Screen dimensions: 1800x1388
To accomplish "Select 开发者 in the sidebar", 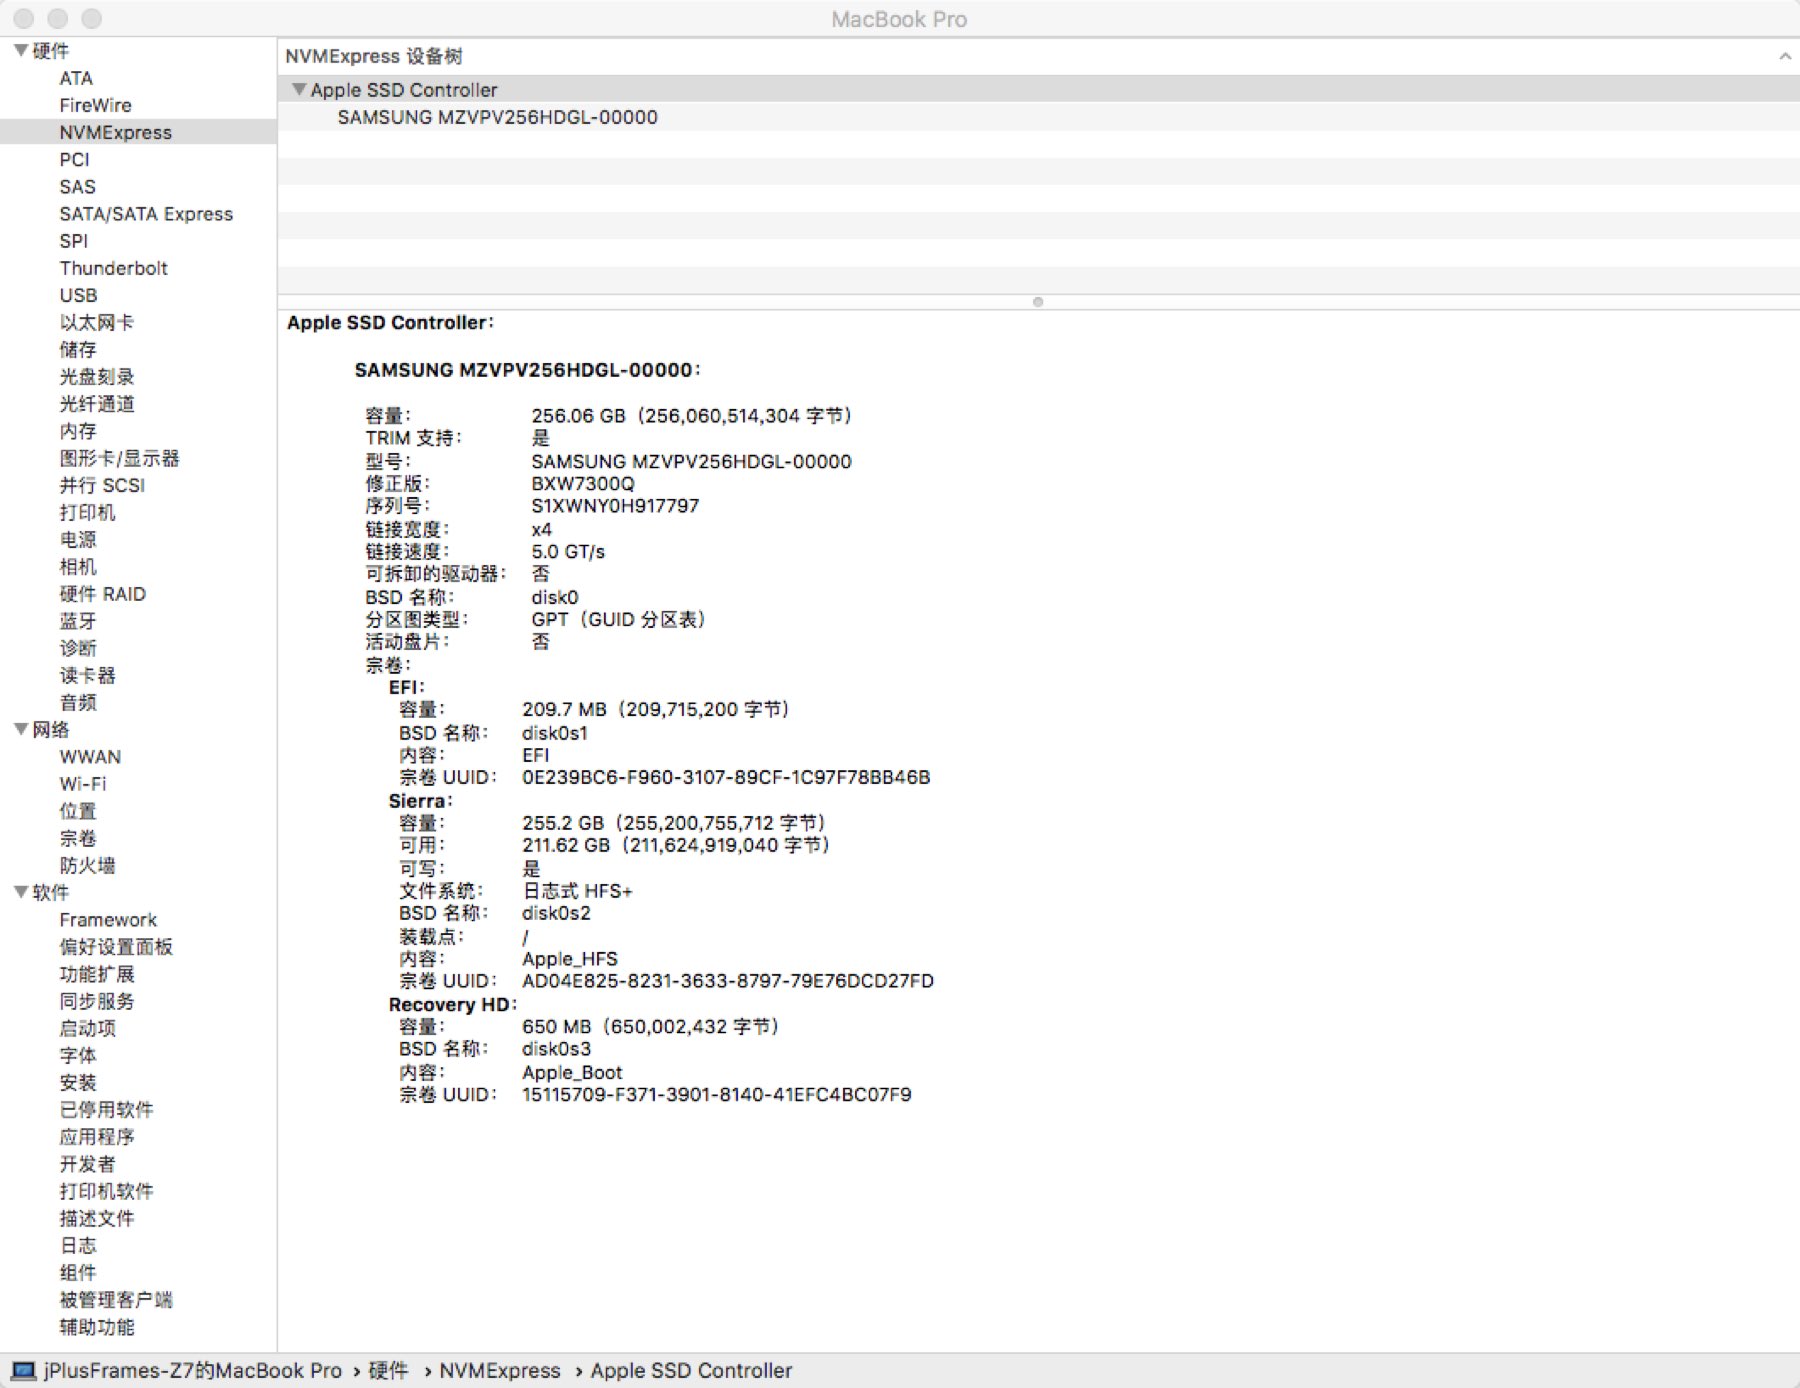I will (87, 1164).
